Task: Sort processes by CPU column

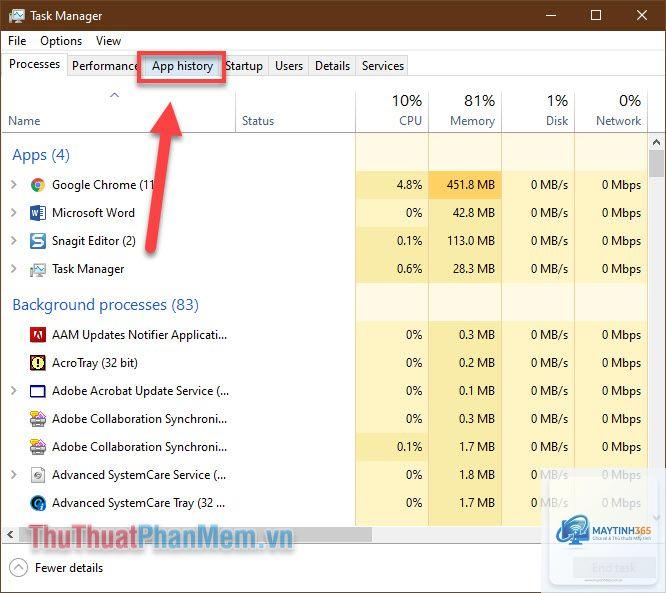Action: click(392, 112)
